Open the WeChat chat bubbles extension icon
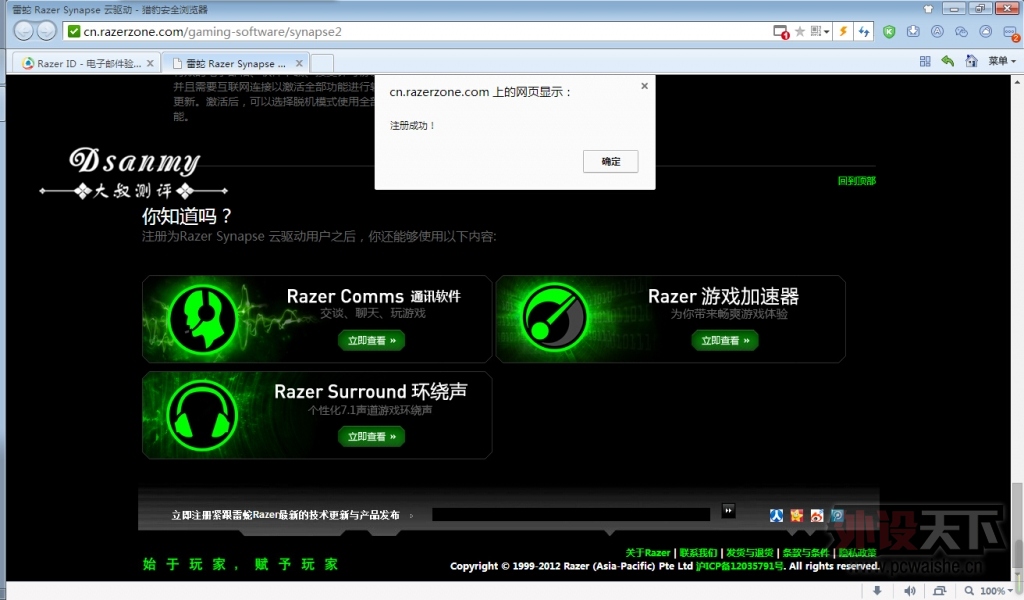This screenshot has width=1024, height=600. [x=961, y=31]
